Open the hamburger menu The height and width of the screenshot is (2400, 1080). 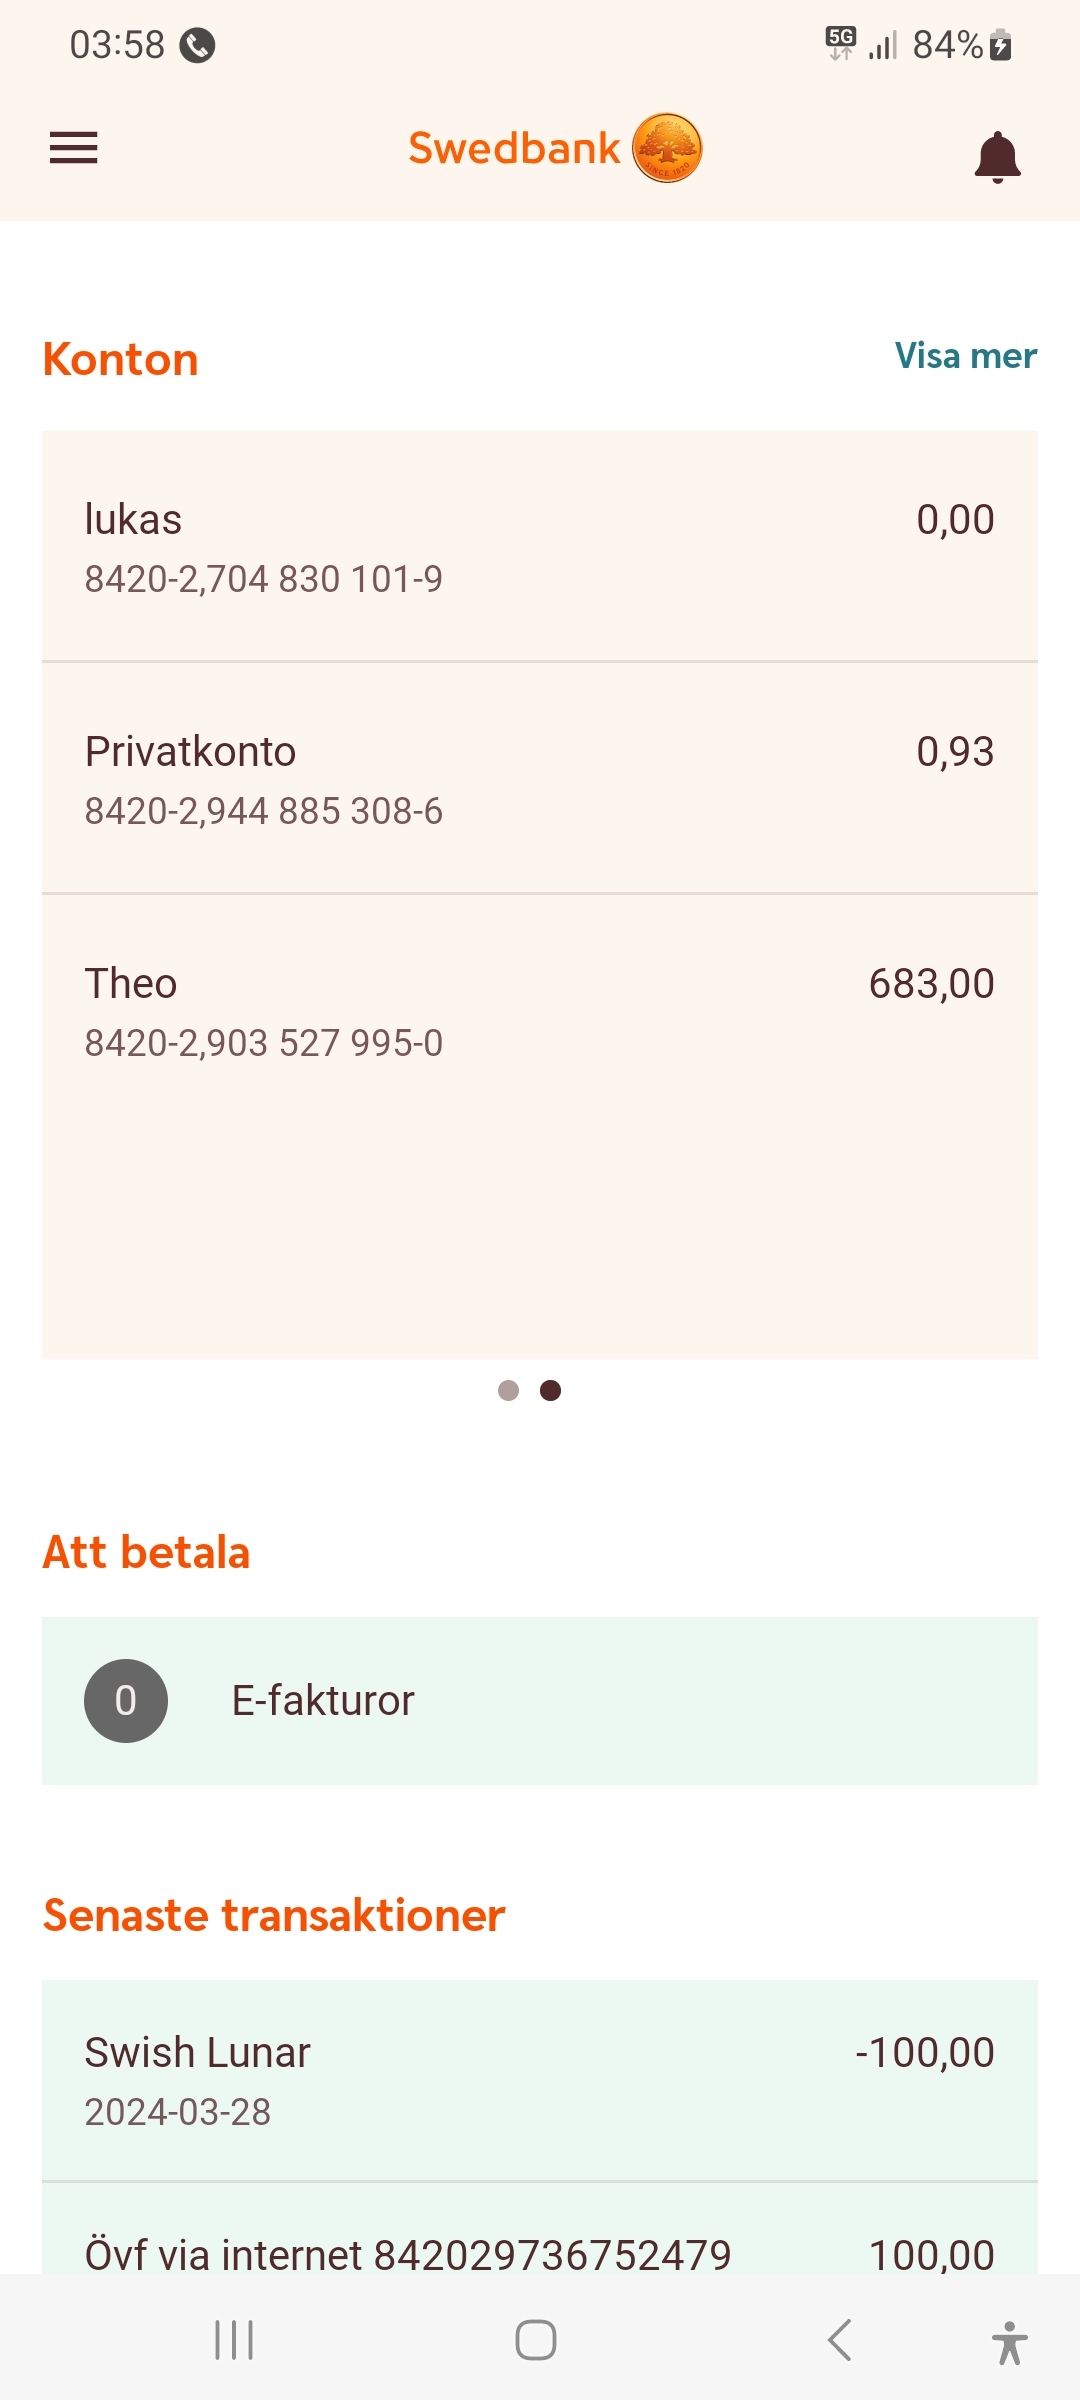tap(73, 148)
